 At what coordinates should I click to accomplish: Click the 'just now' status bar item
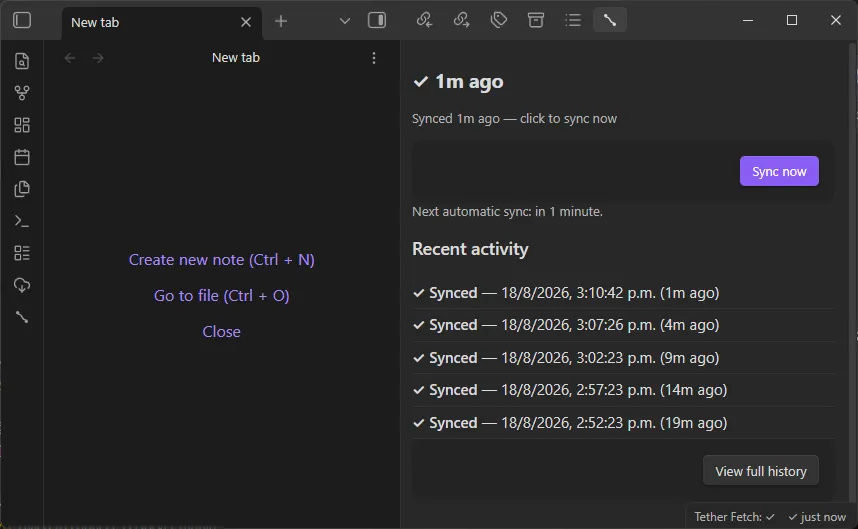coord(817,517)
